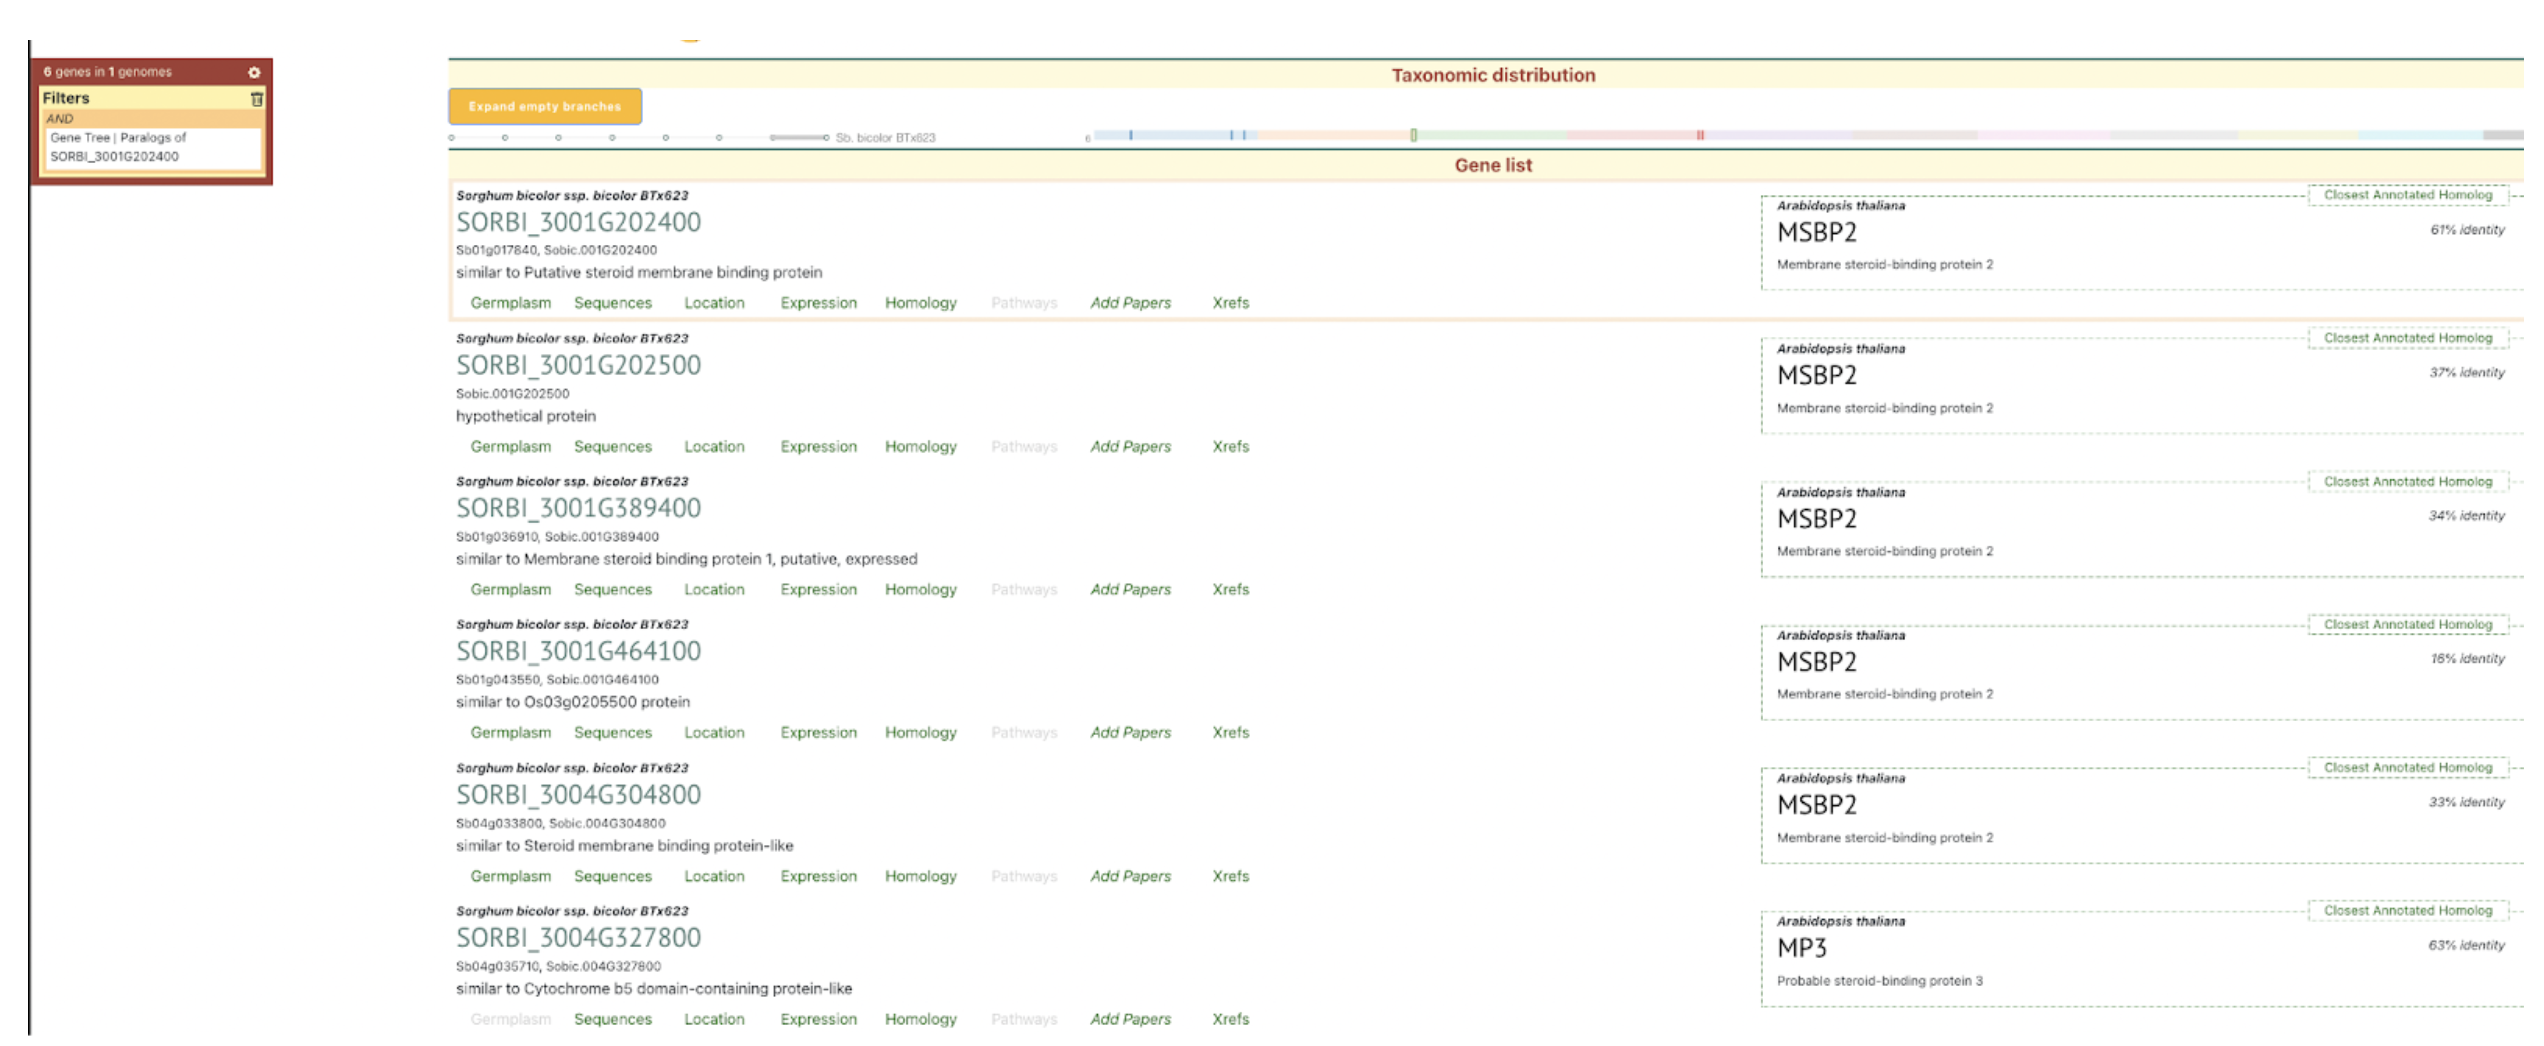
Task: Click the trash icon beside Filters
Action: pos(257,99)
